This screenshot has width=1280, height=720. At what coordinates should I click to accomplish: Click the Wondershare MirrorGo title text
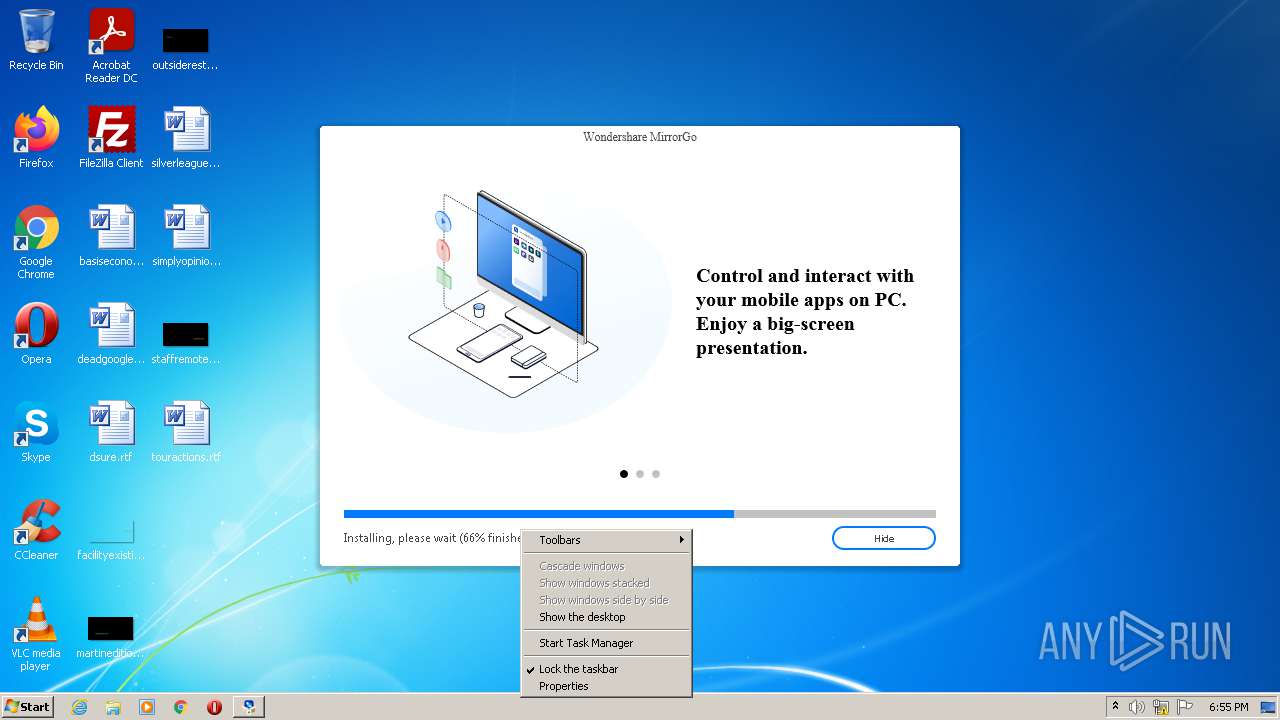(640, 137)
